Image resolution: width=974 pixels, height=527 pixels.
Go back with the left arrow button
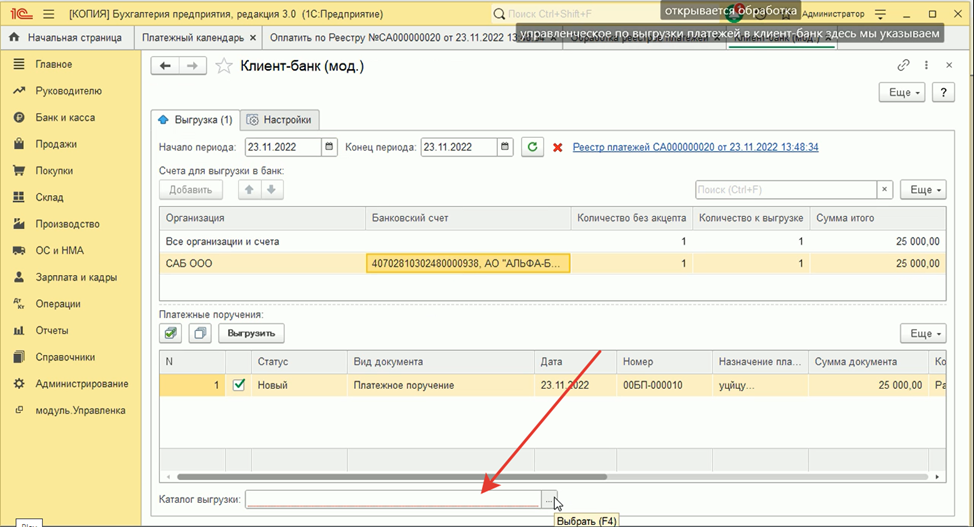click(x=165, y=66)
